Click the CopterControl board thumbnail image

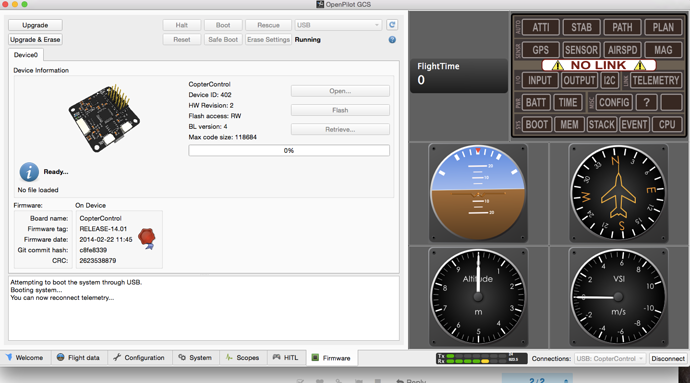pyautogui.click(x=104, y=118)
